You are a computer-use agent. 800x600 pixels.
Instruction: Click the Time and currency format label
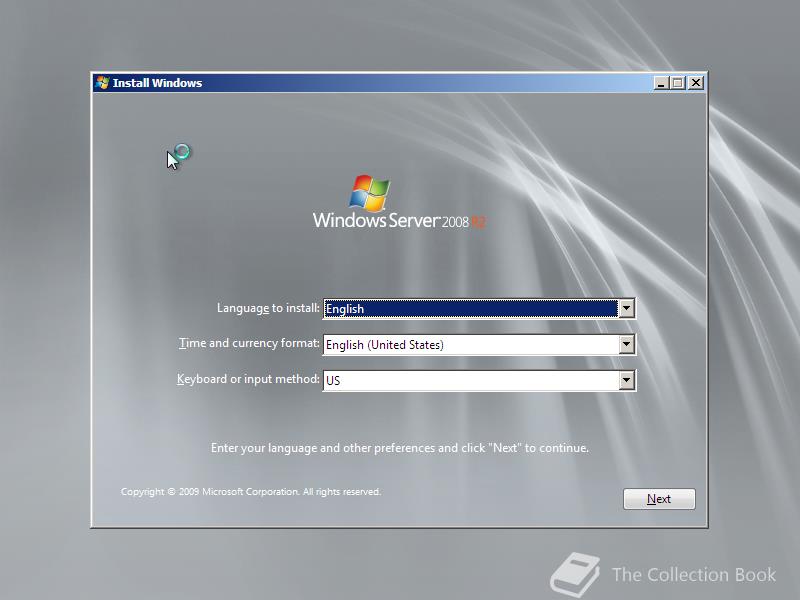coord(249,343)
